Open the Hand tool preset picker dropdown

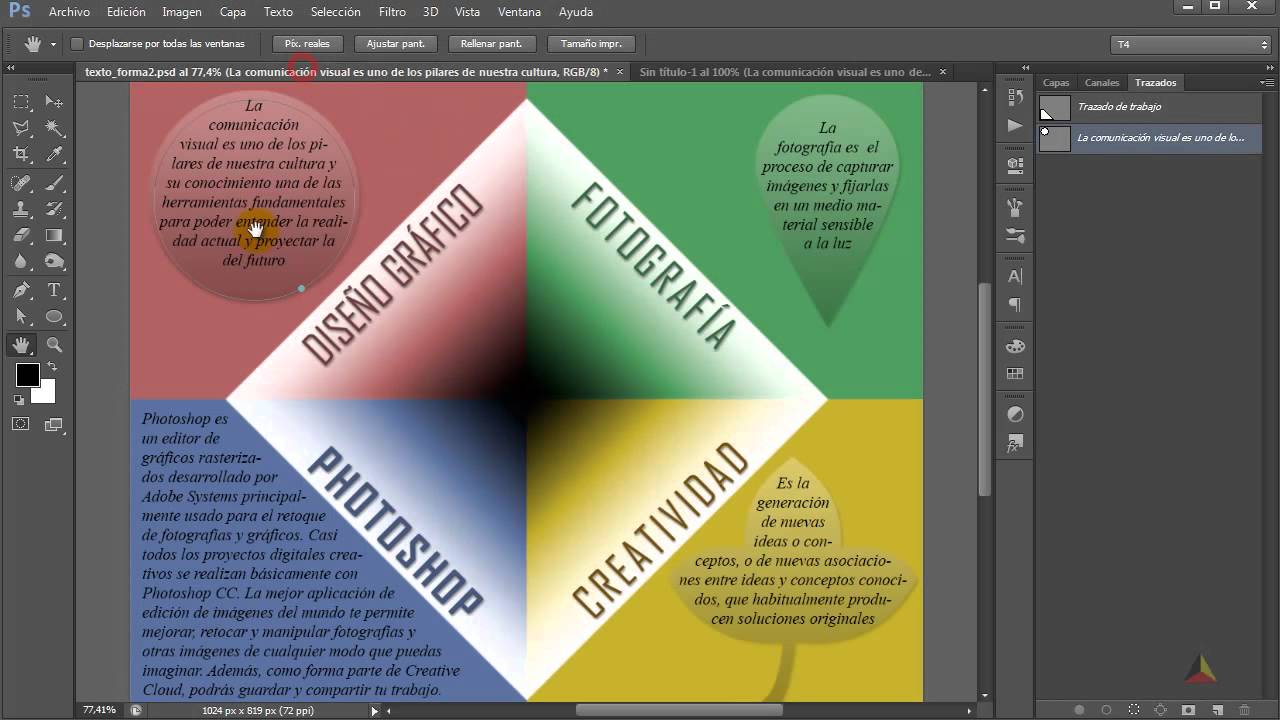click(x=53, y=45)
